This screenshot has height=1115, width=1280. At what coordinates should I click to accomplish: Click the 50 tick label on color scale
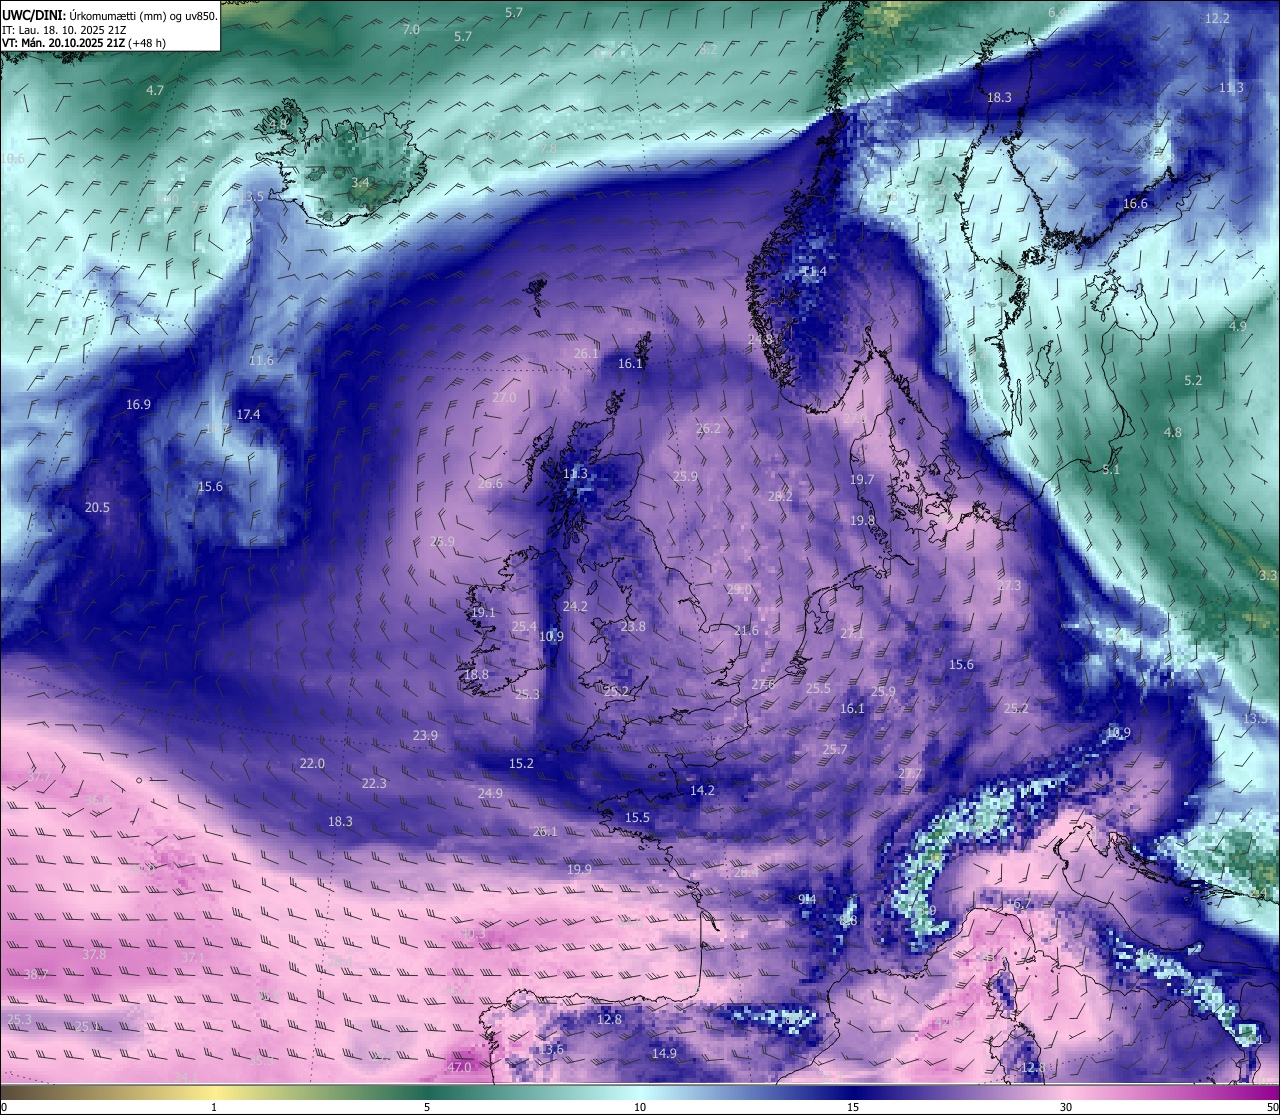pos(1271,1107)
